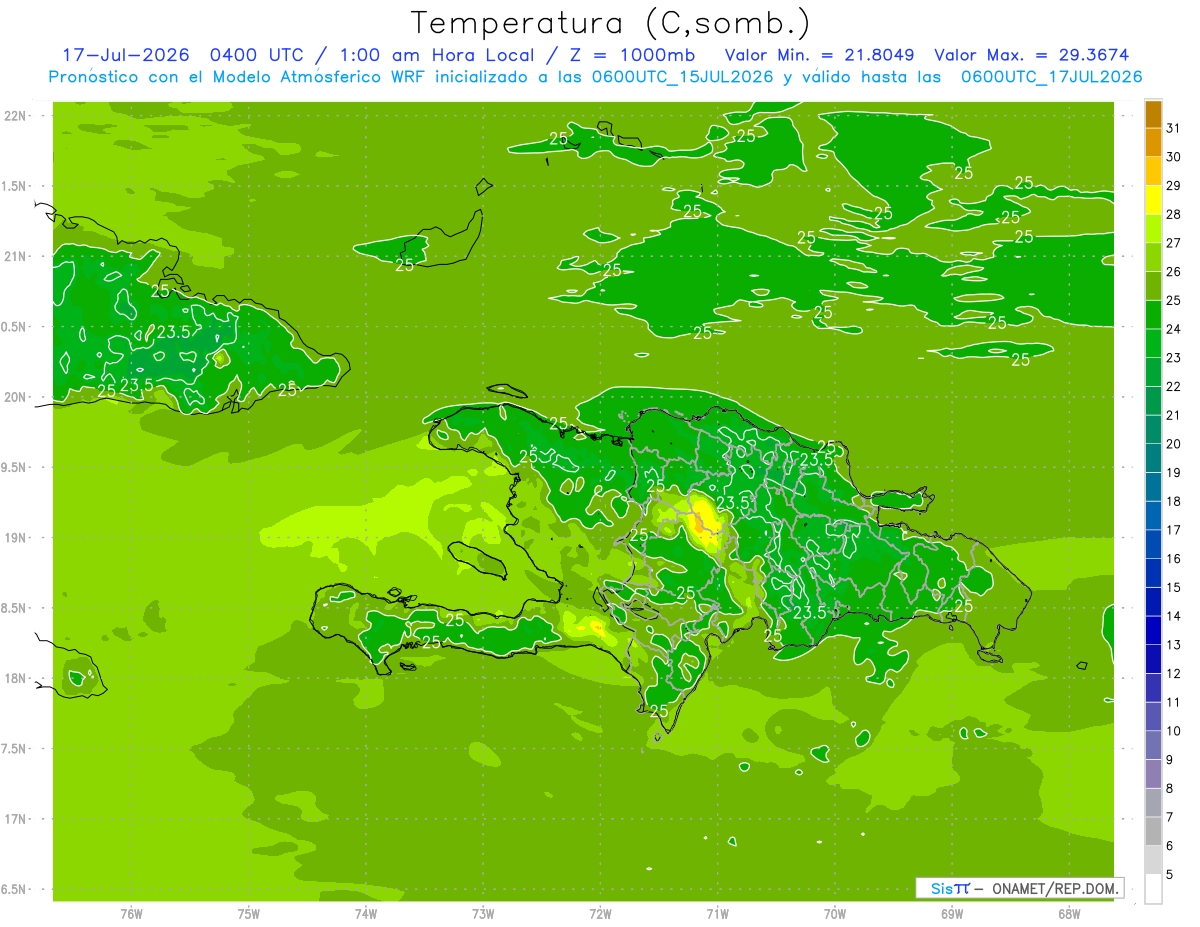Click the "76W" longitude axis label
This screenshot has width=1200, height=927.
131,914
